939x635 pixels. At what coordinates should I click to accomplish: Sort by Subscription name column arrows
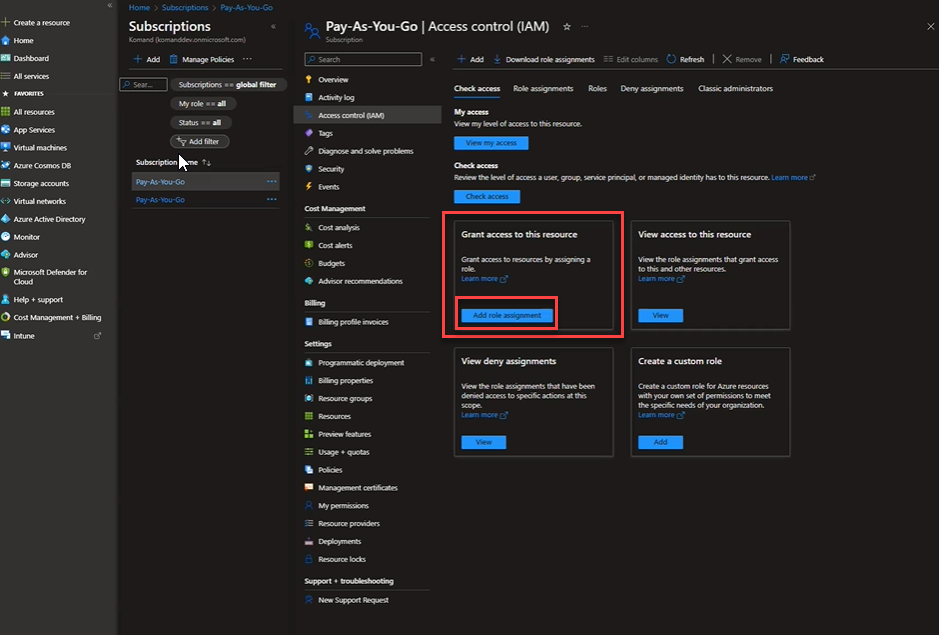pyautogui.click(x=207, y=162)
